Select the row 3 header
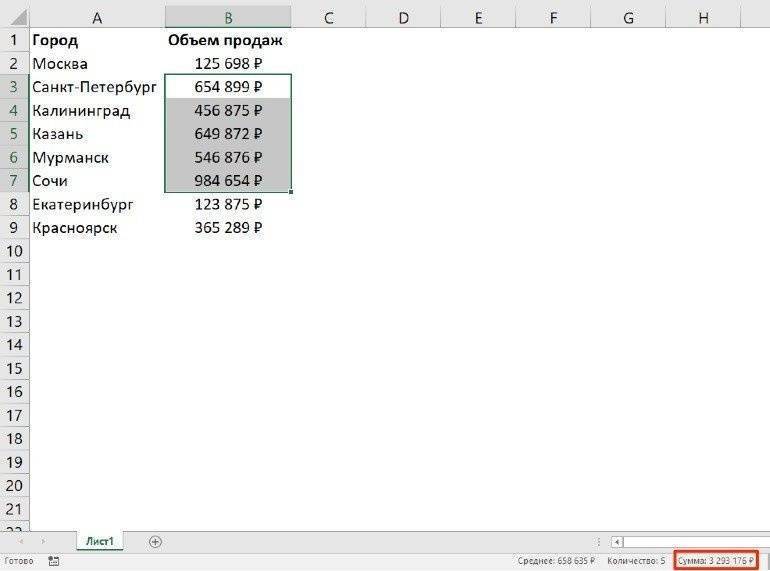 tap(14, 87)
